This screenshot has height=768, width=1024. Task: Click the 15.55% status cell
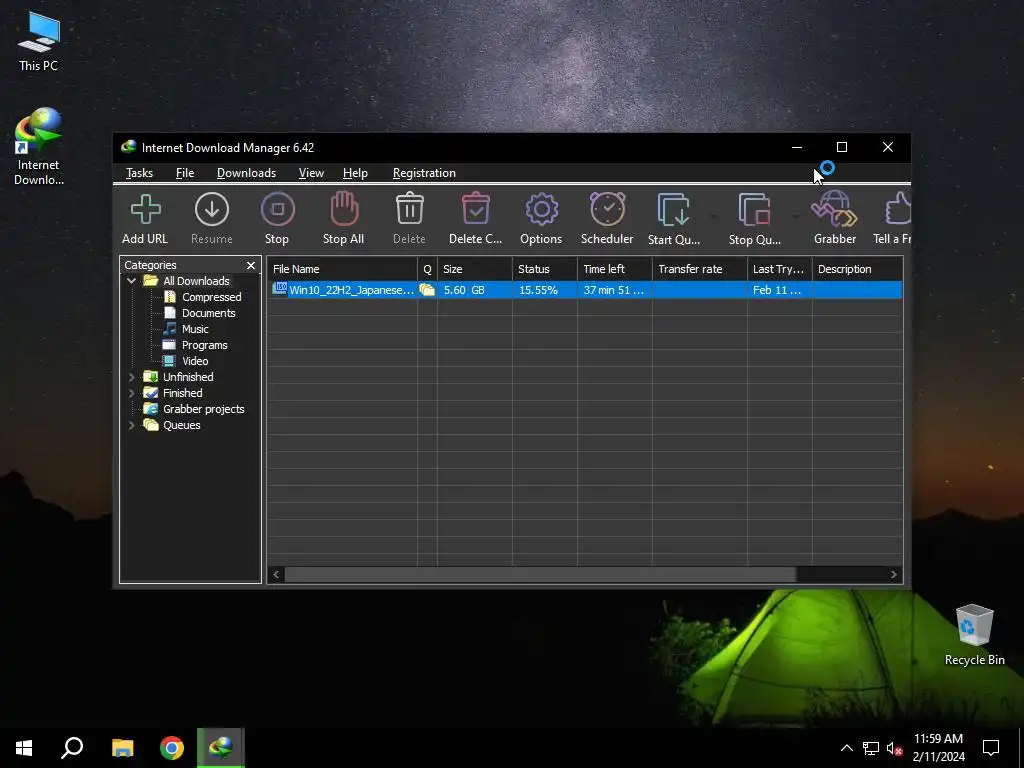point(545,290)
